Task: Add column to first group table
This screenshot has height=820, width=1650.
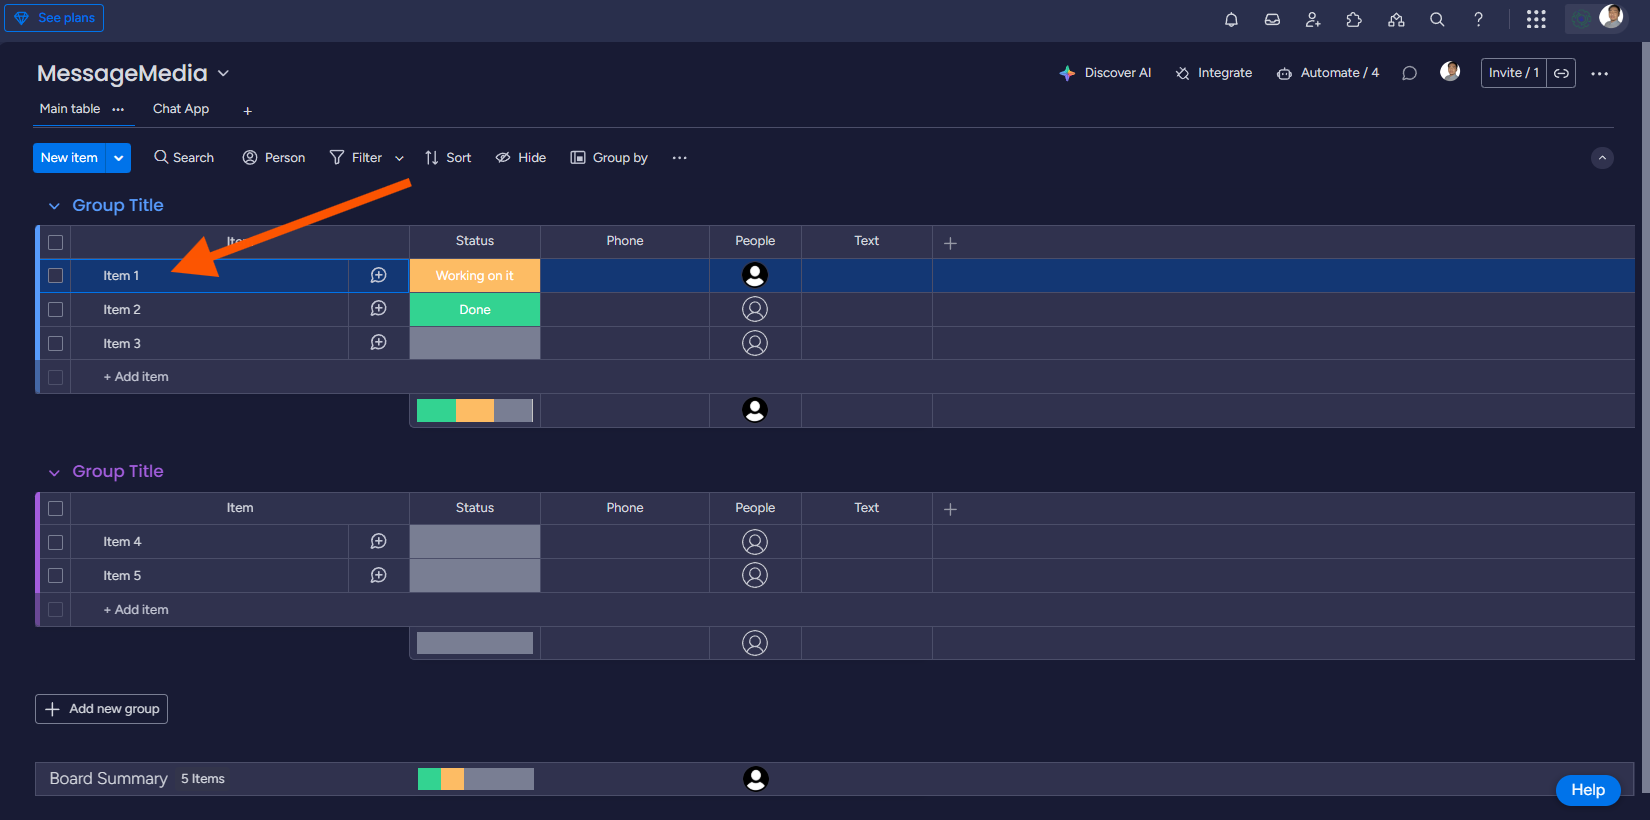Action: [x=950, y=243]
